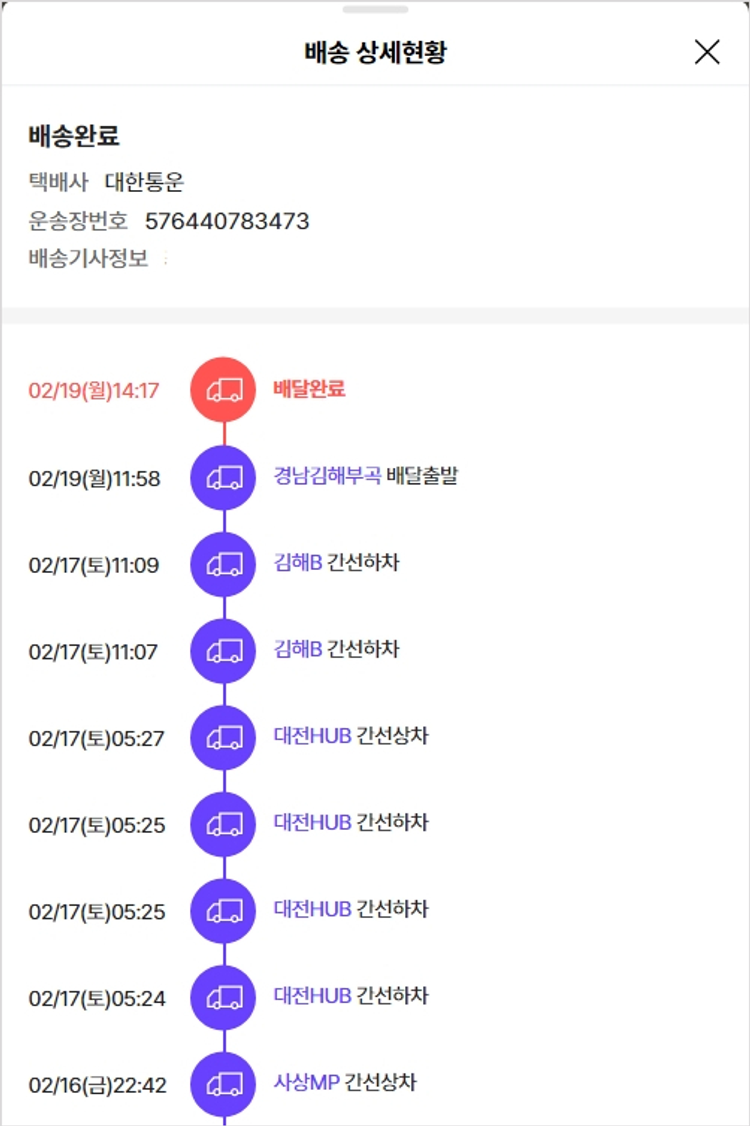Open 대전HUB link at 02/17(토)05:24
Viewport: 750px width, 1126px height.
(x=312, y=996)
